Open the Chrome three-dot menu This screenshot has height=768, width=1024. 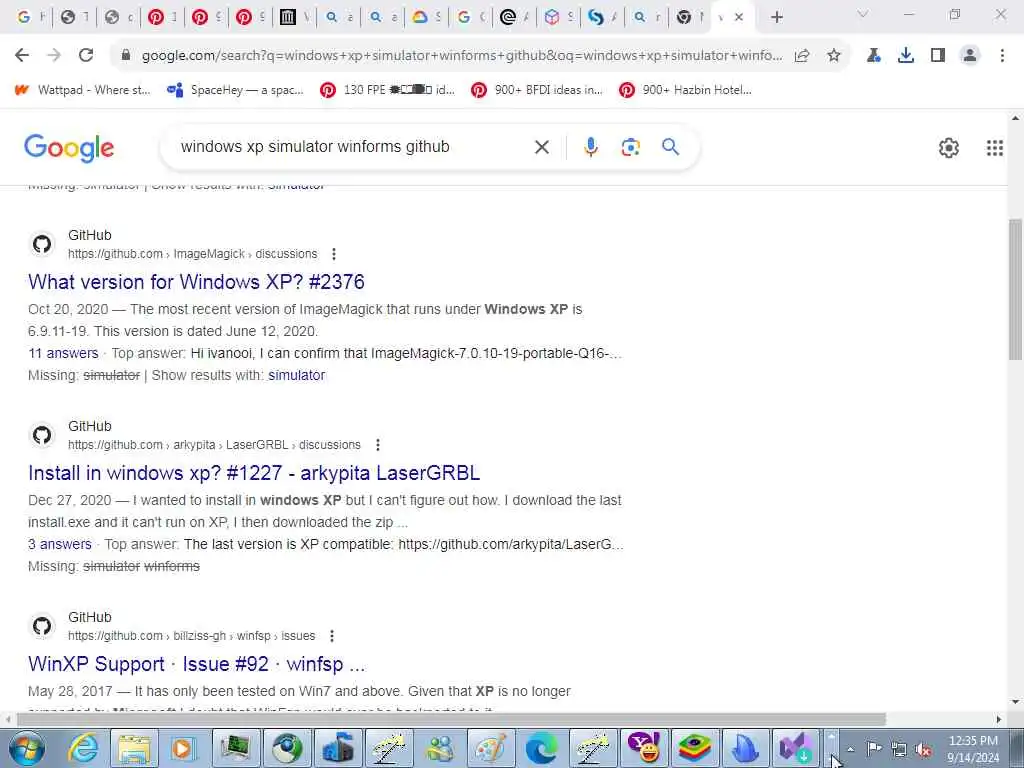pos(1002,56)
